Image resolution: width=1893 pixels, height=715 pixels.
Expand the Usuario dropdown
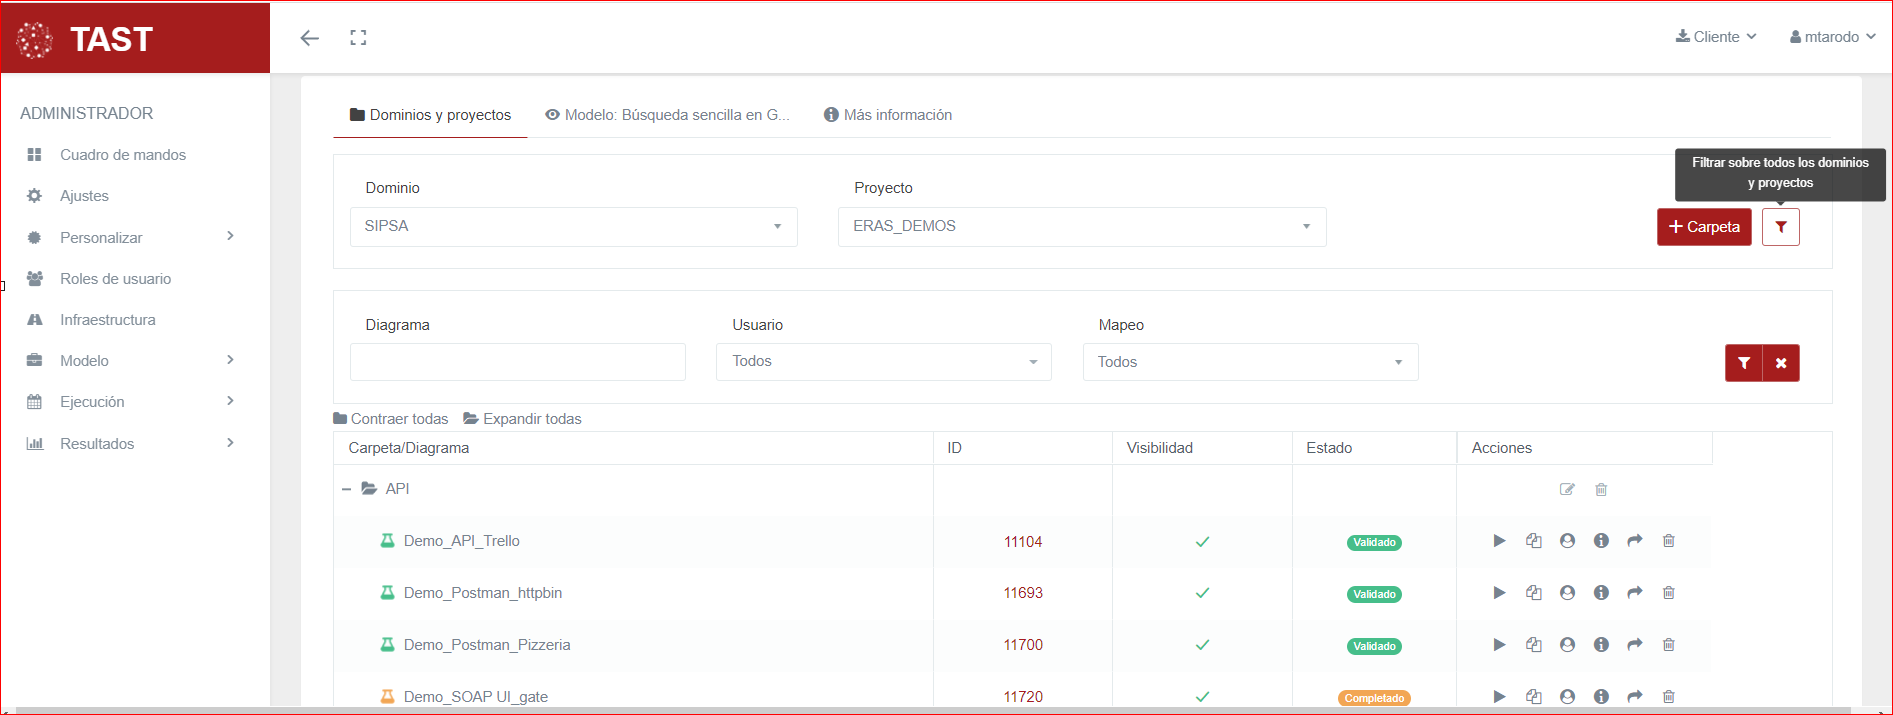point(883,362)
